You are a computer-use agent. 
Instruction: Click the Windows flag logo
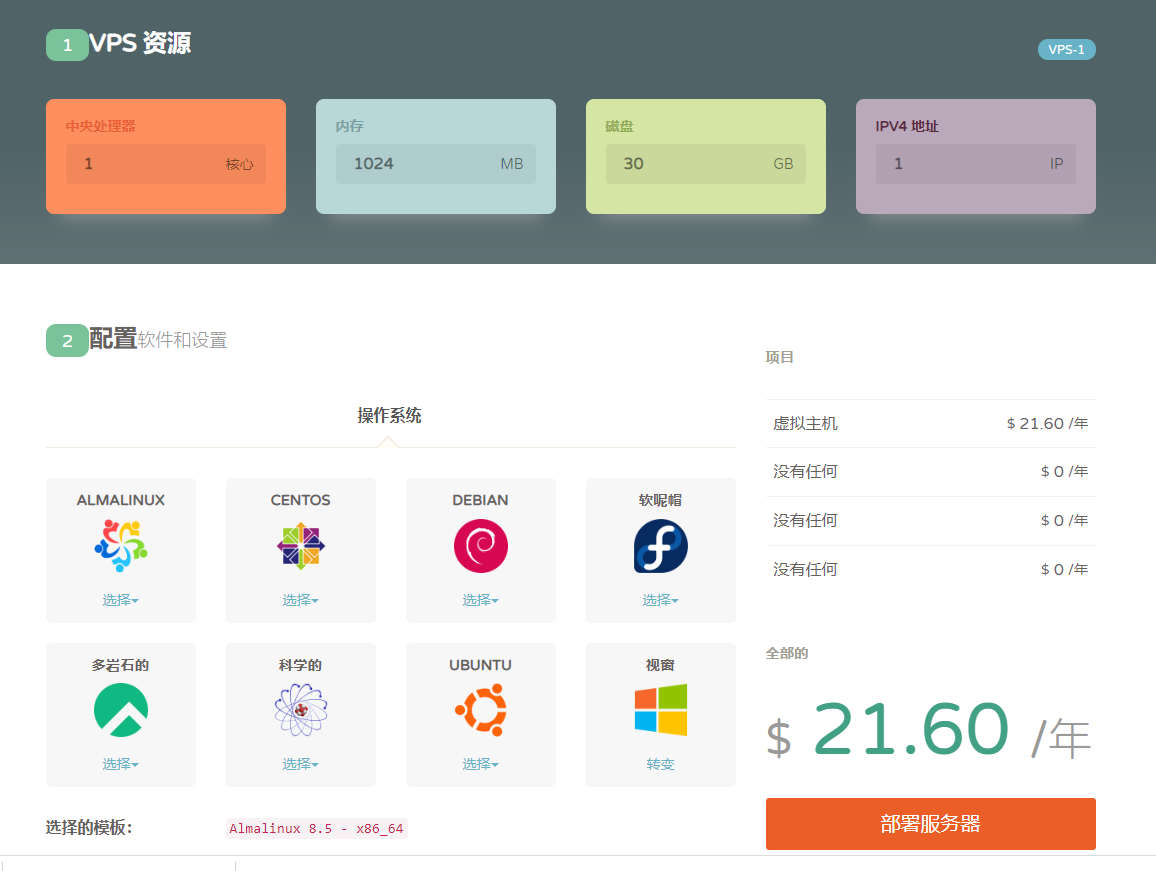click(x=661, y=710)
